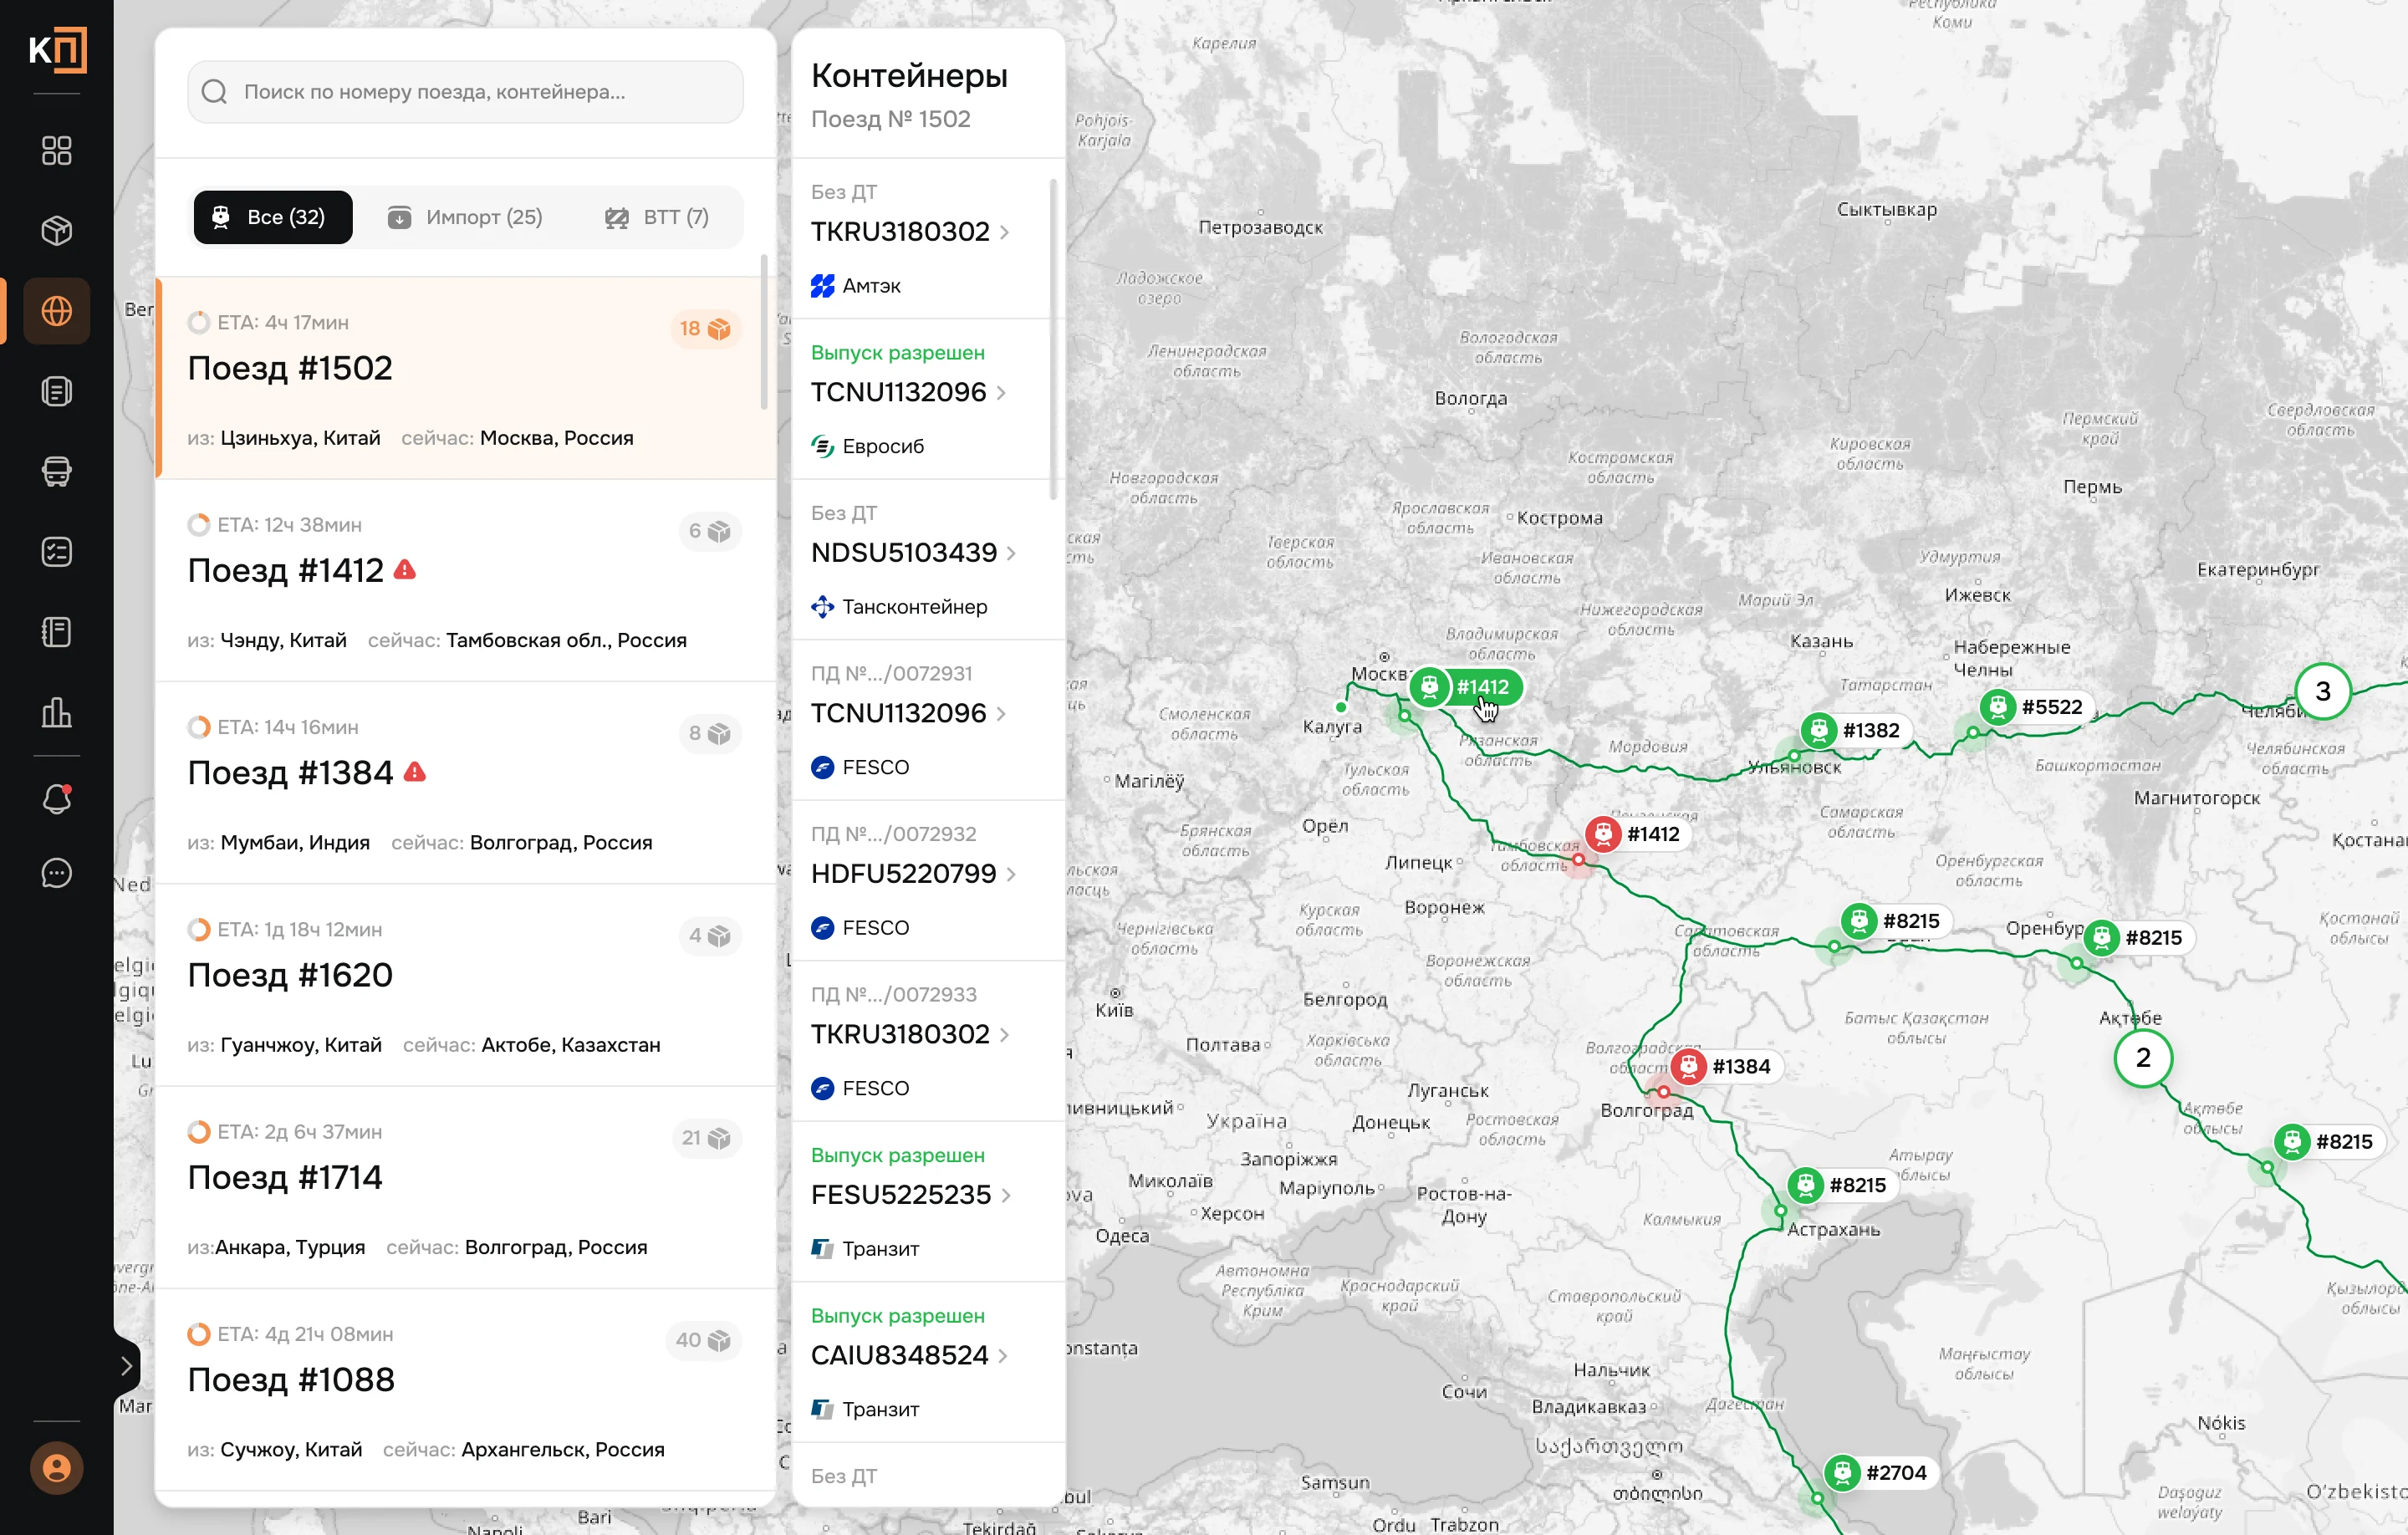The image size is (2408, 1535).
Task: Click the KP logo in sidebar
Action: (57, 50)
